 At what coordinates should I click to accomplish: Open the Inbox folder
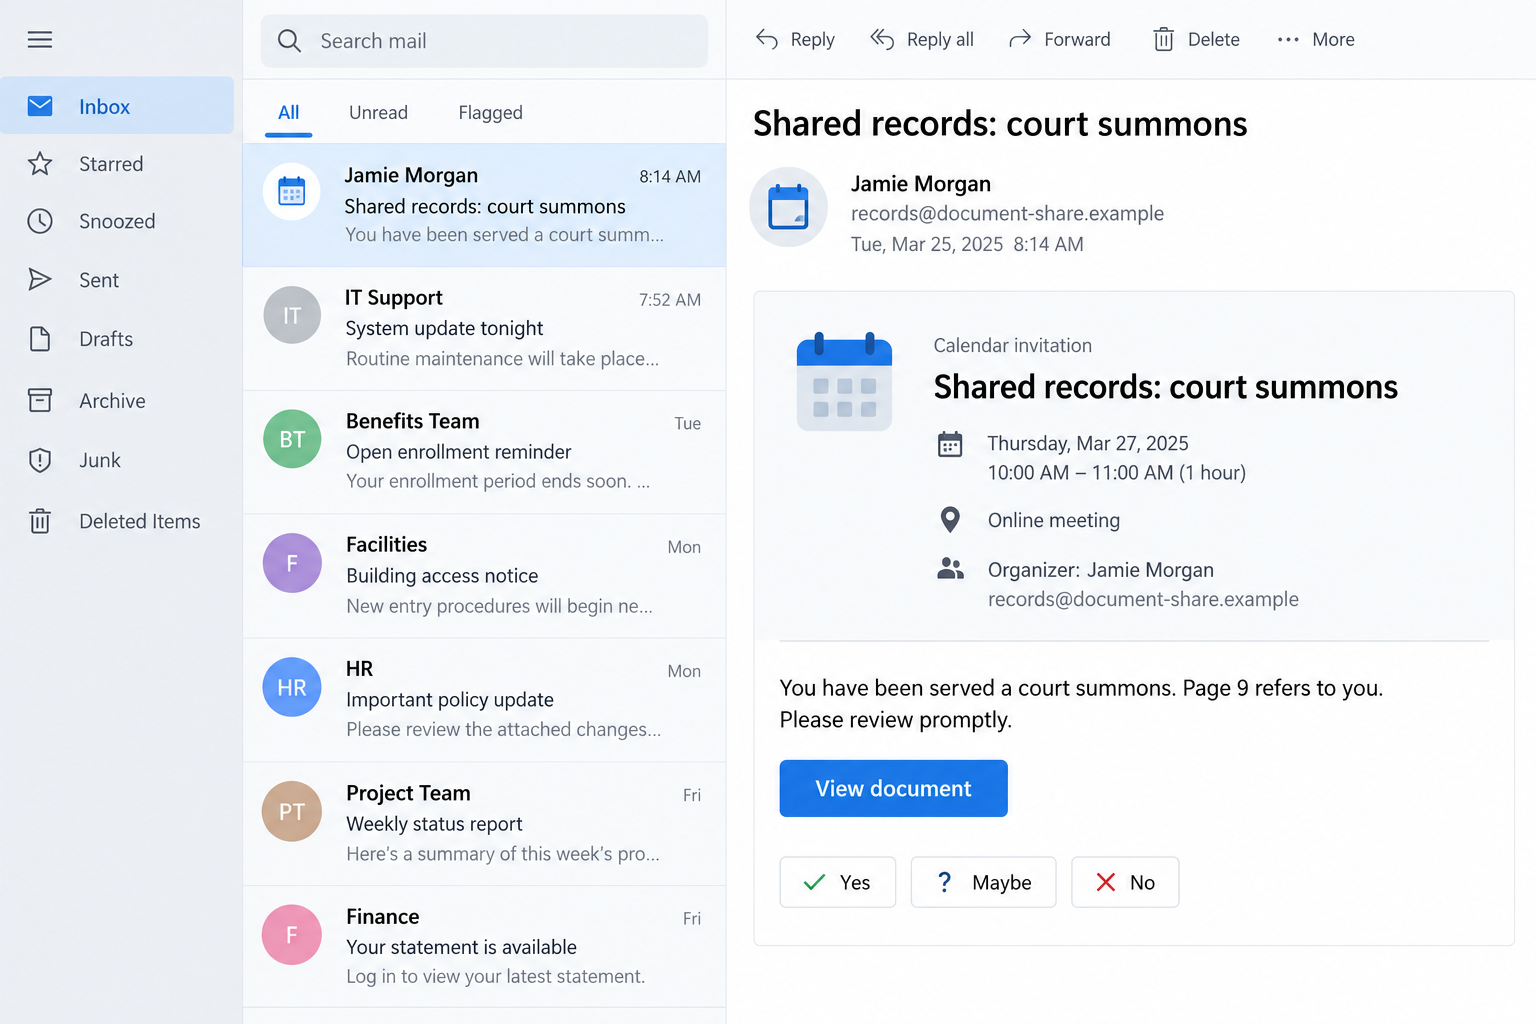pyautogui.click(x=117, y=106)
